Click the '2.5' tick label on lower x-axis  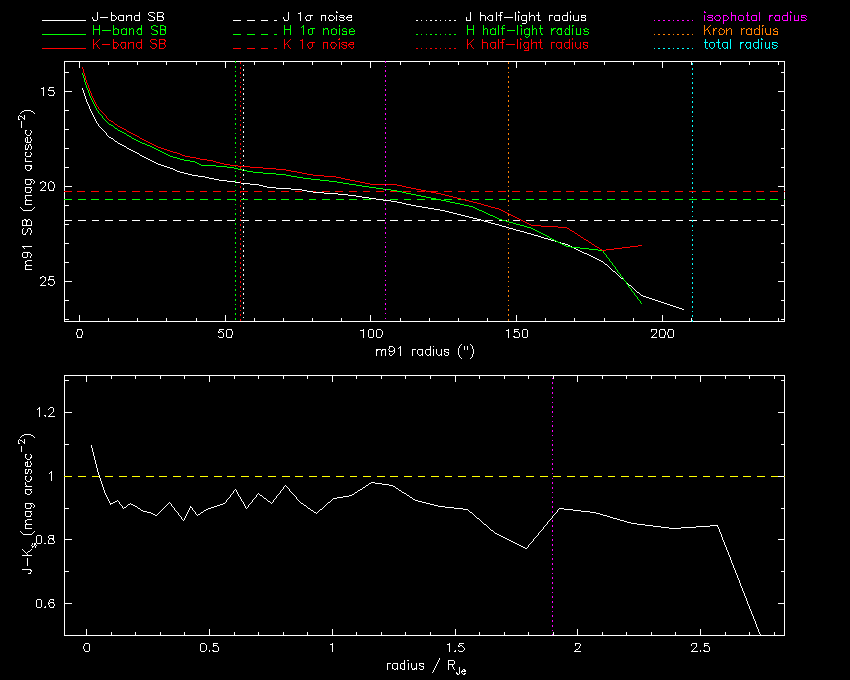[x=700, y=648]
